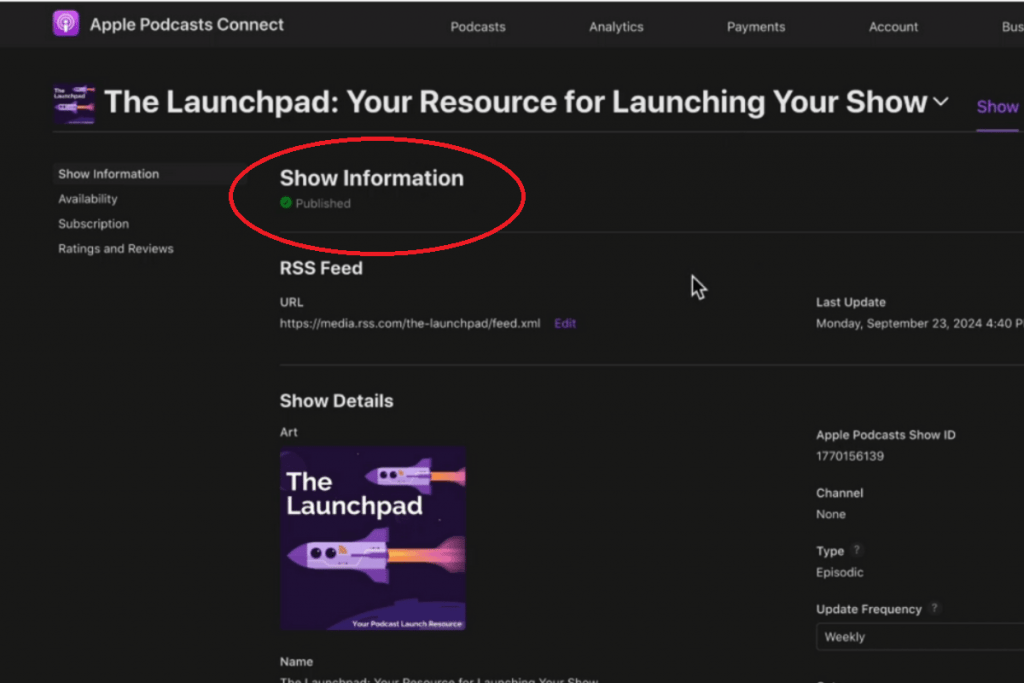Open Availability in the sidebar

[x=88, y=199]
